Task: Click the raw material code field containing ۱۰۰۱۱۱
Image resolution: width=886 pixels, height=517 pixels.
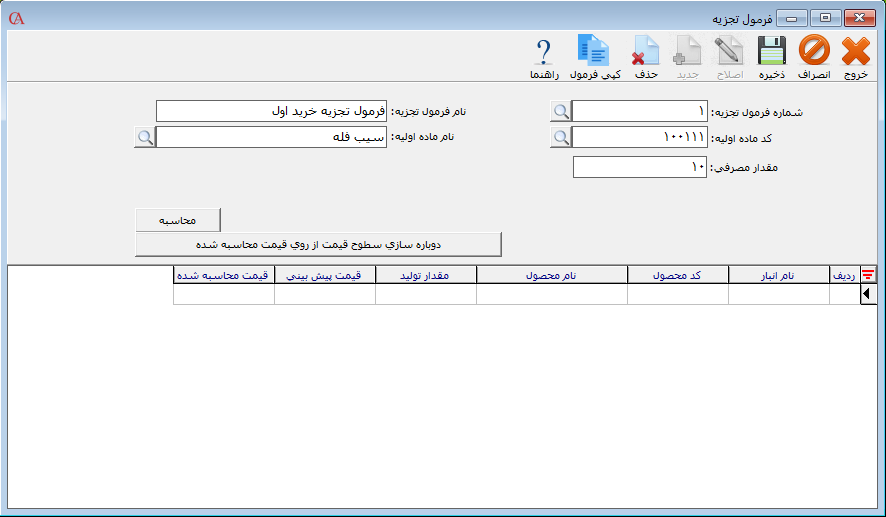Action: pyautogui.click(x=640, y=137)
